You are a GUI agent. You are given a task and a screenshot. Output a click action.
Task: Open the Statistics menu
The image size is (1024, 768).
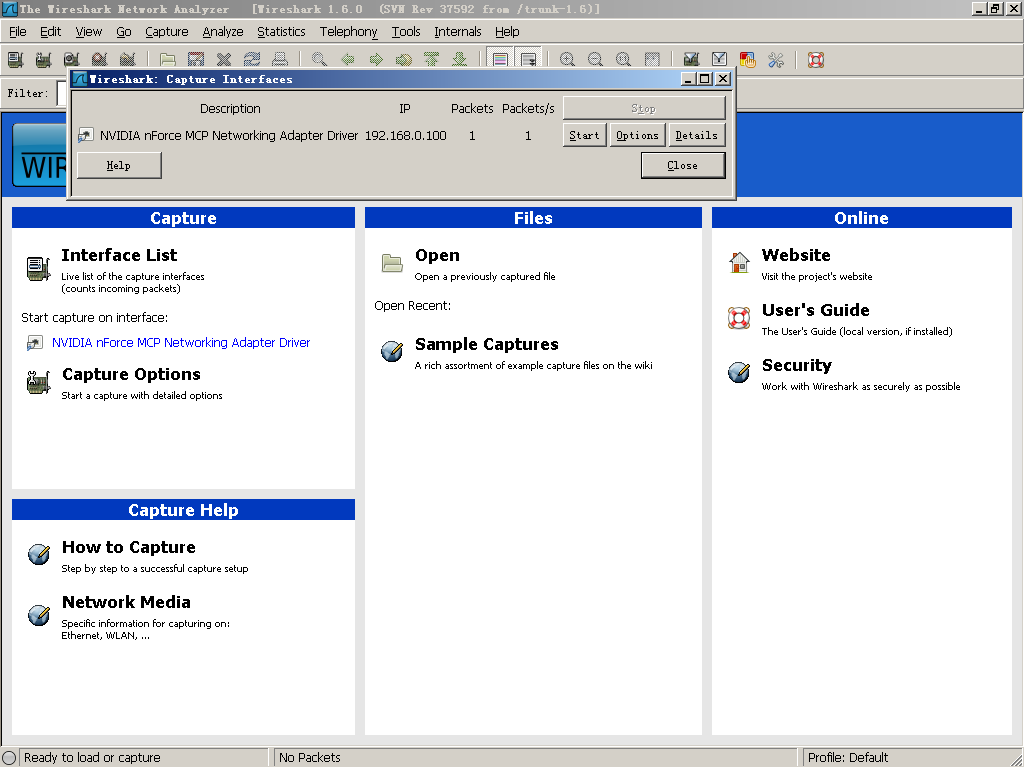pos(281,31)
